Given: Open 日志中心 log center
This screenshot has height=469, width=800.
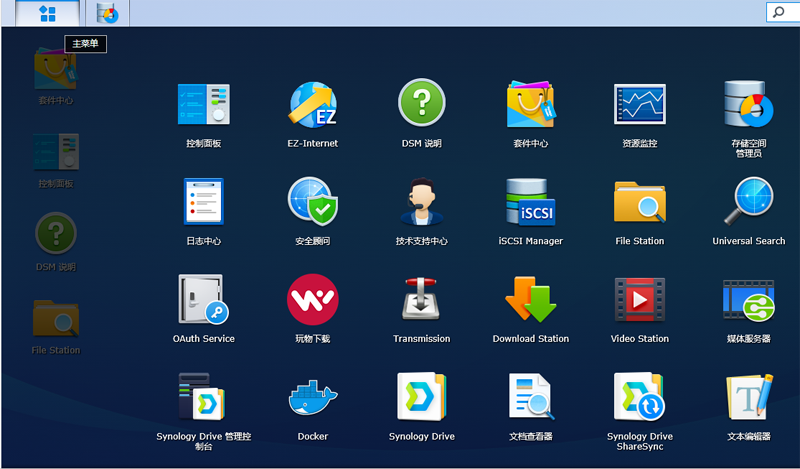Looking at the screenshot, I should [x=204, y=202].
